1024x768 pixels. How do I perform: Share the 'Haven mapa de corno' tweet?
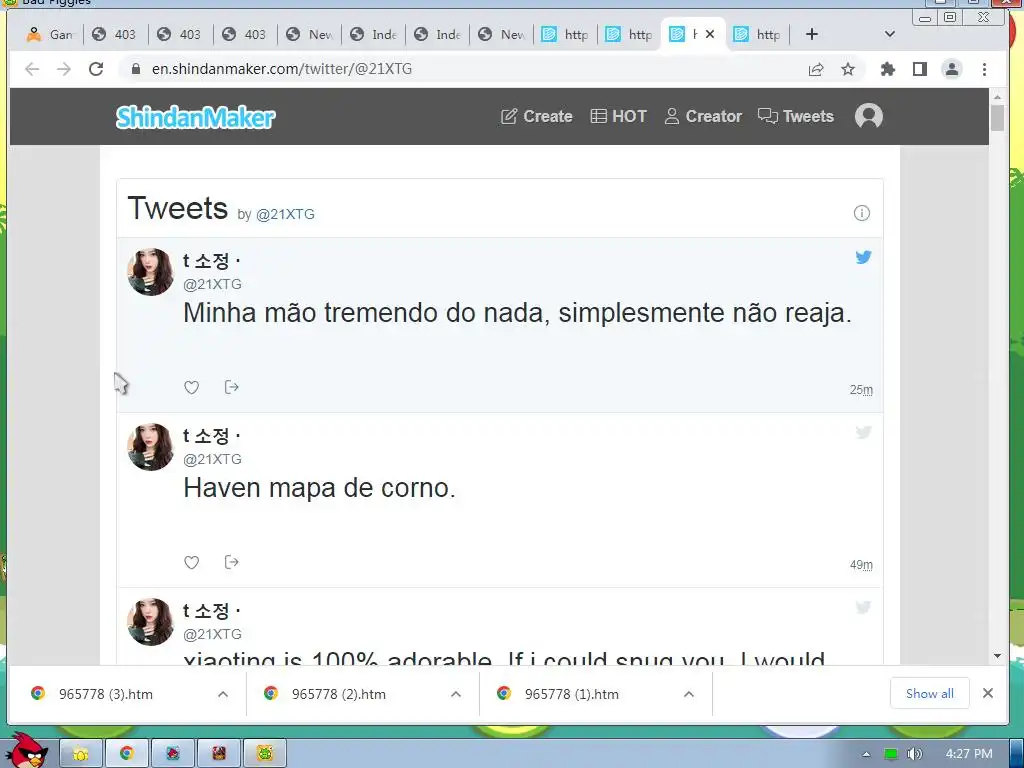tap(231, 562)
